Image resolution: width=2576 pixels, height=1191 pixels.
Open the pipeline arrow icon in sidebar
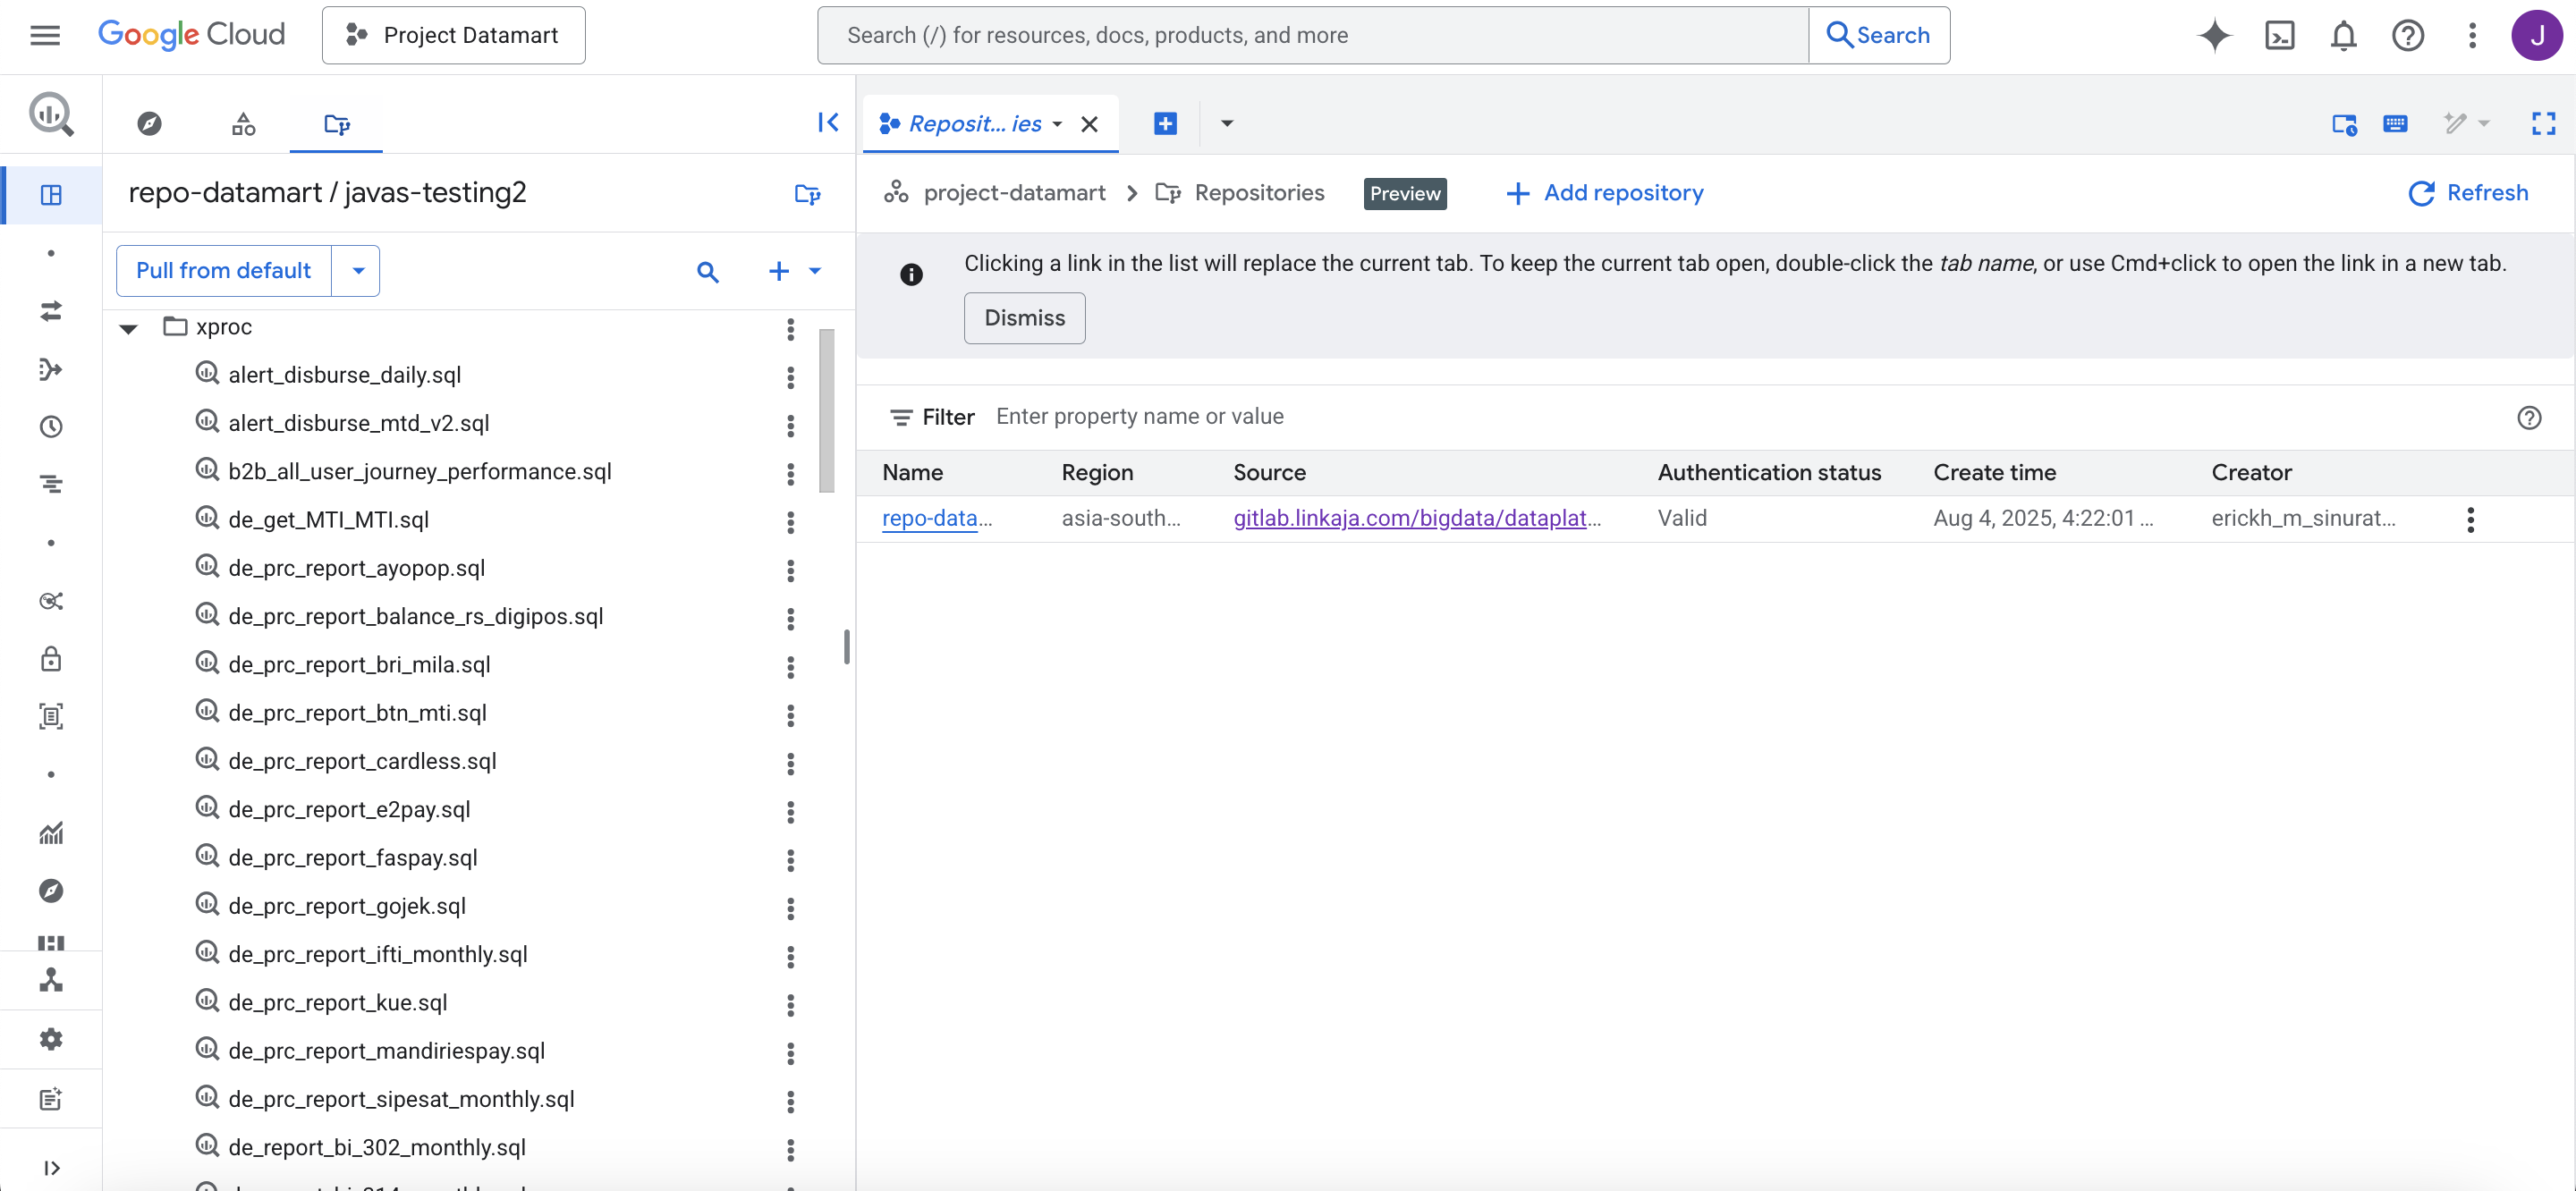click(51, 369)
